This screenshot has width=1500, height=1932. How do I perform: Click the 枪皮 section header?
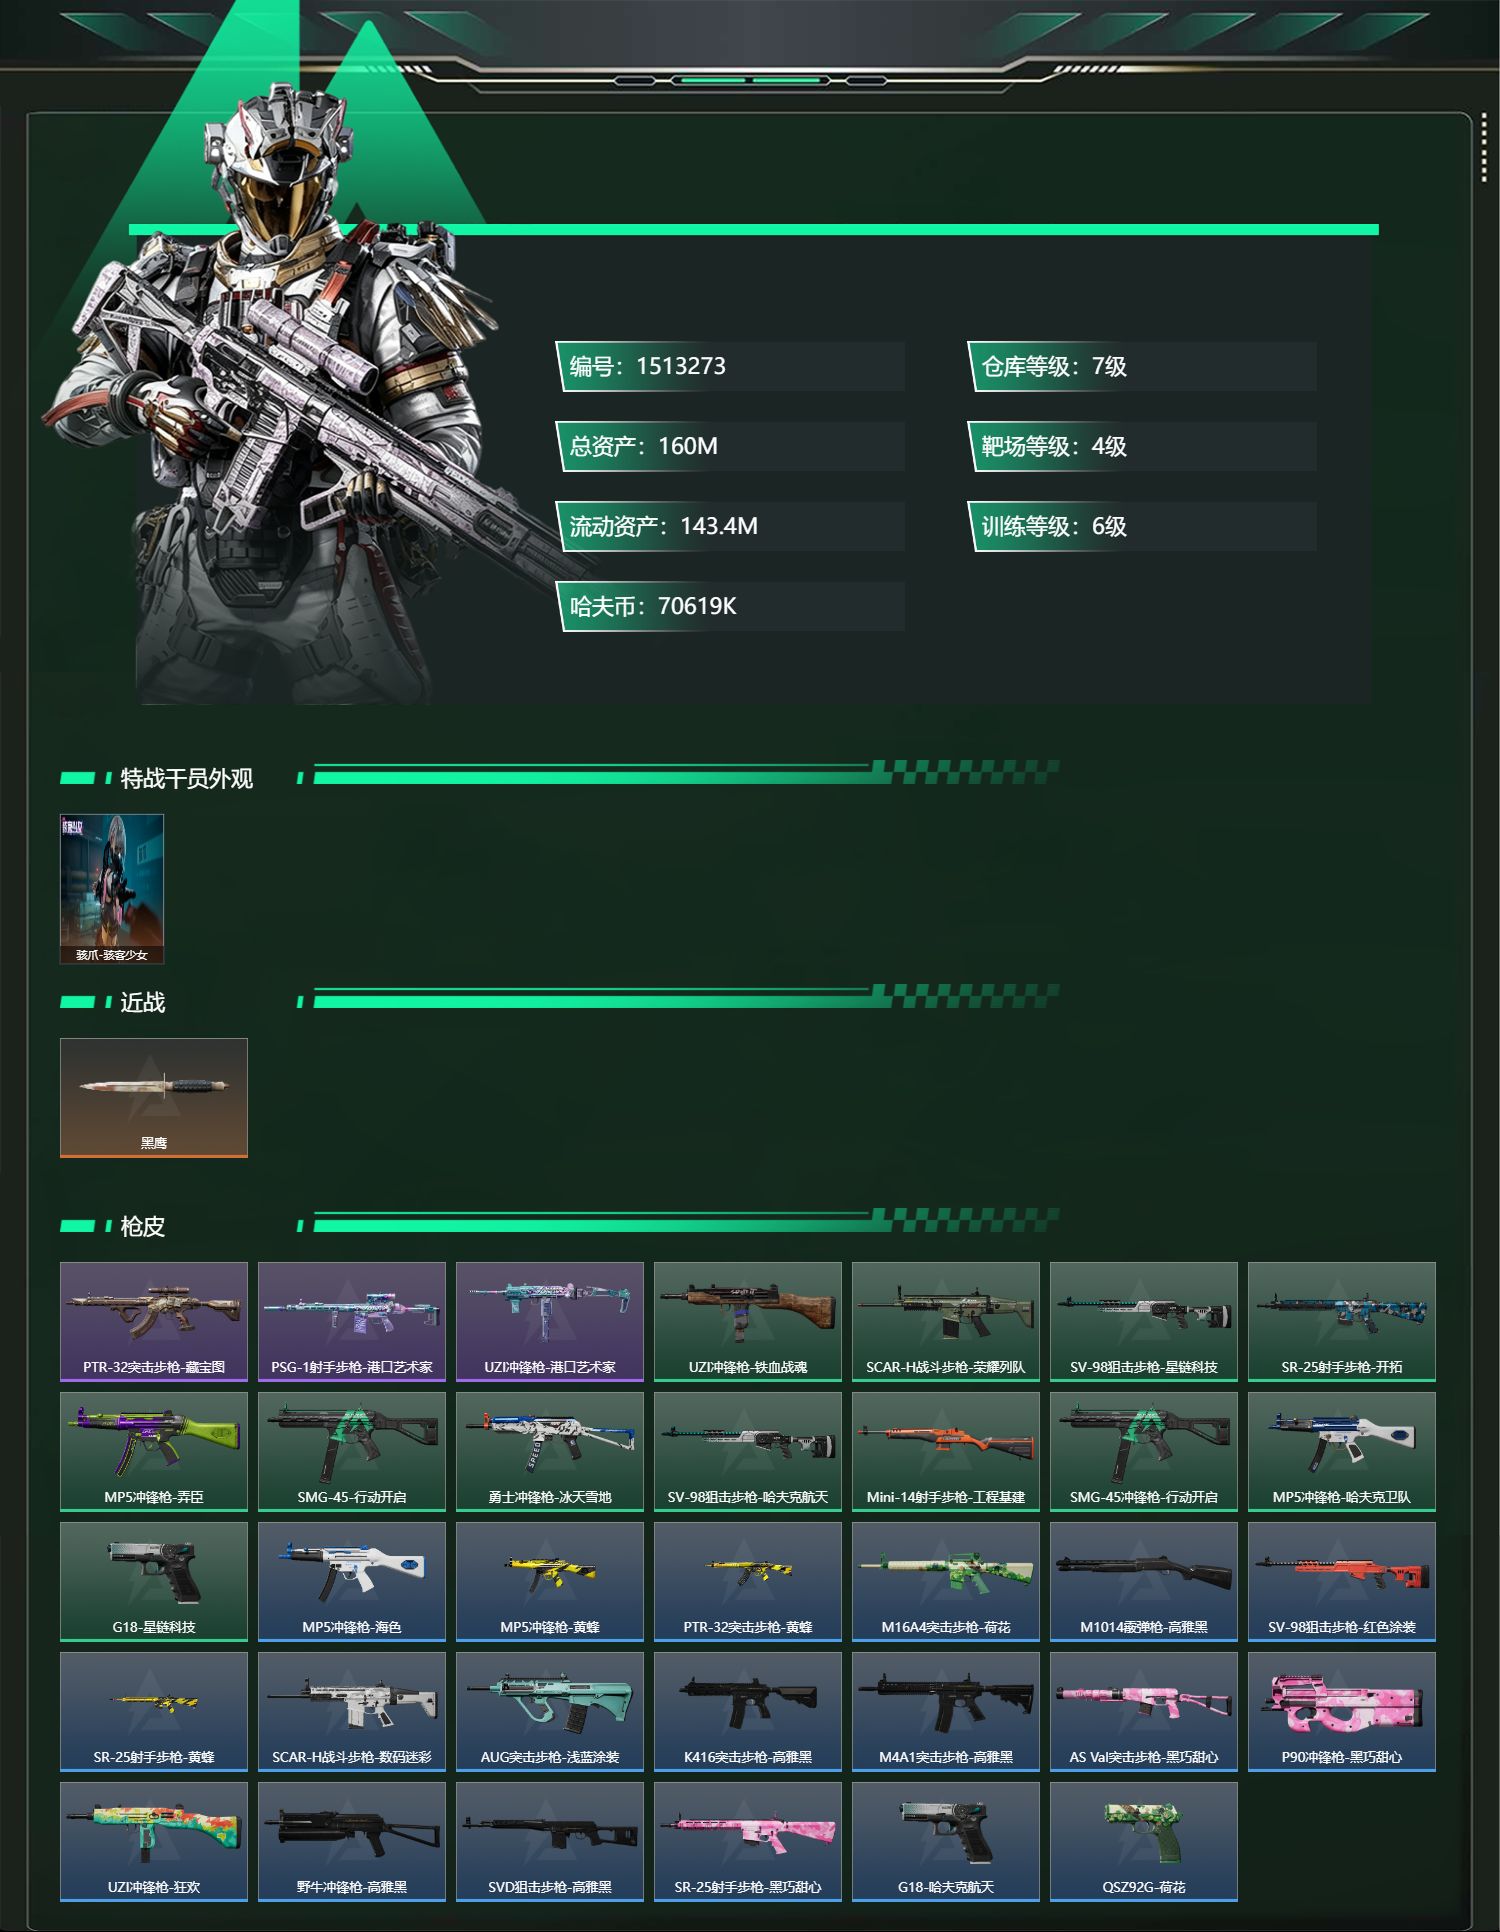click(x=142, y=1226)
